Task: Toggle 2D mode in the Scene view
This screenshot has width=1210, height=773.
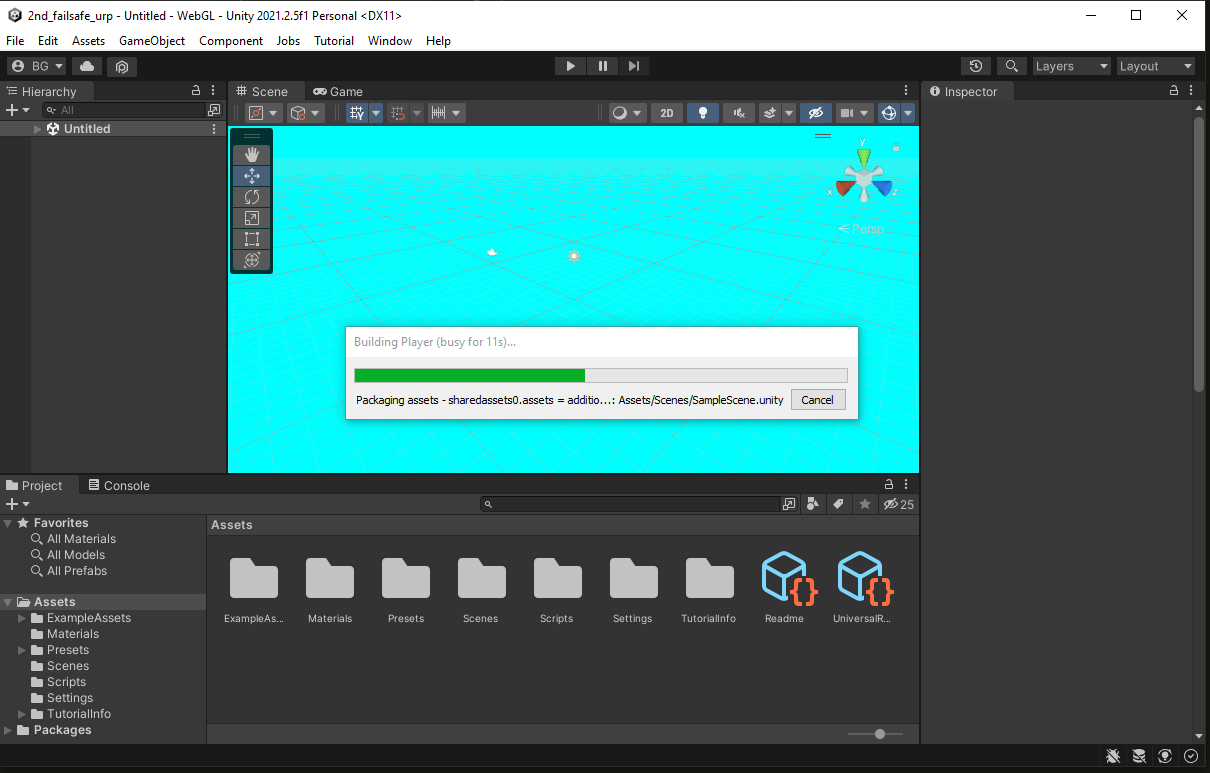Action: tap(667, 112)
